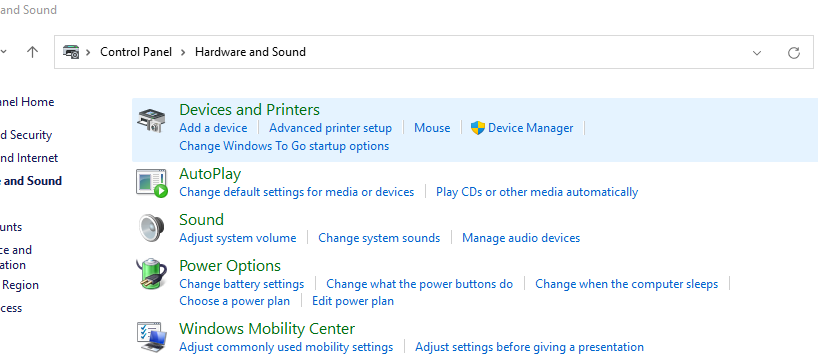Launch Device Manager link
Image resolution: width=818 pixels, height=363 pixels.
(531, 128)
